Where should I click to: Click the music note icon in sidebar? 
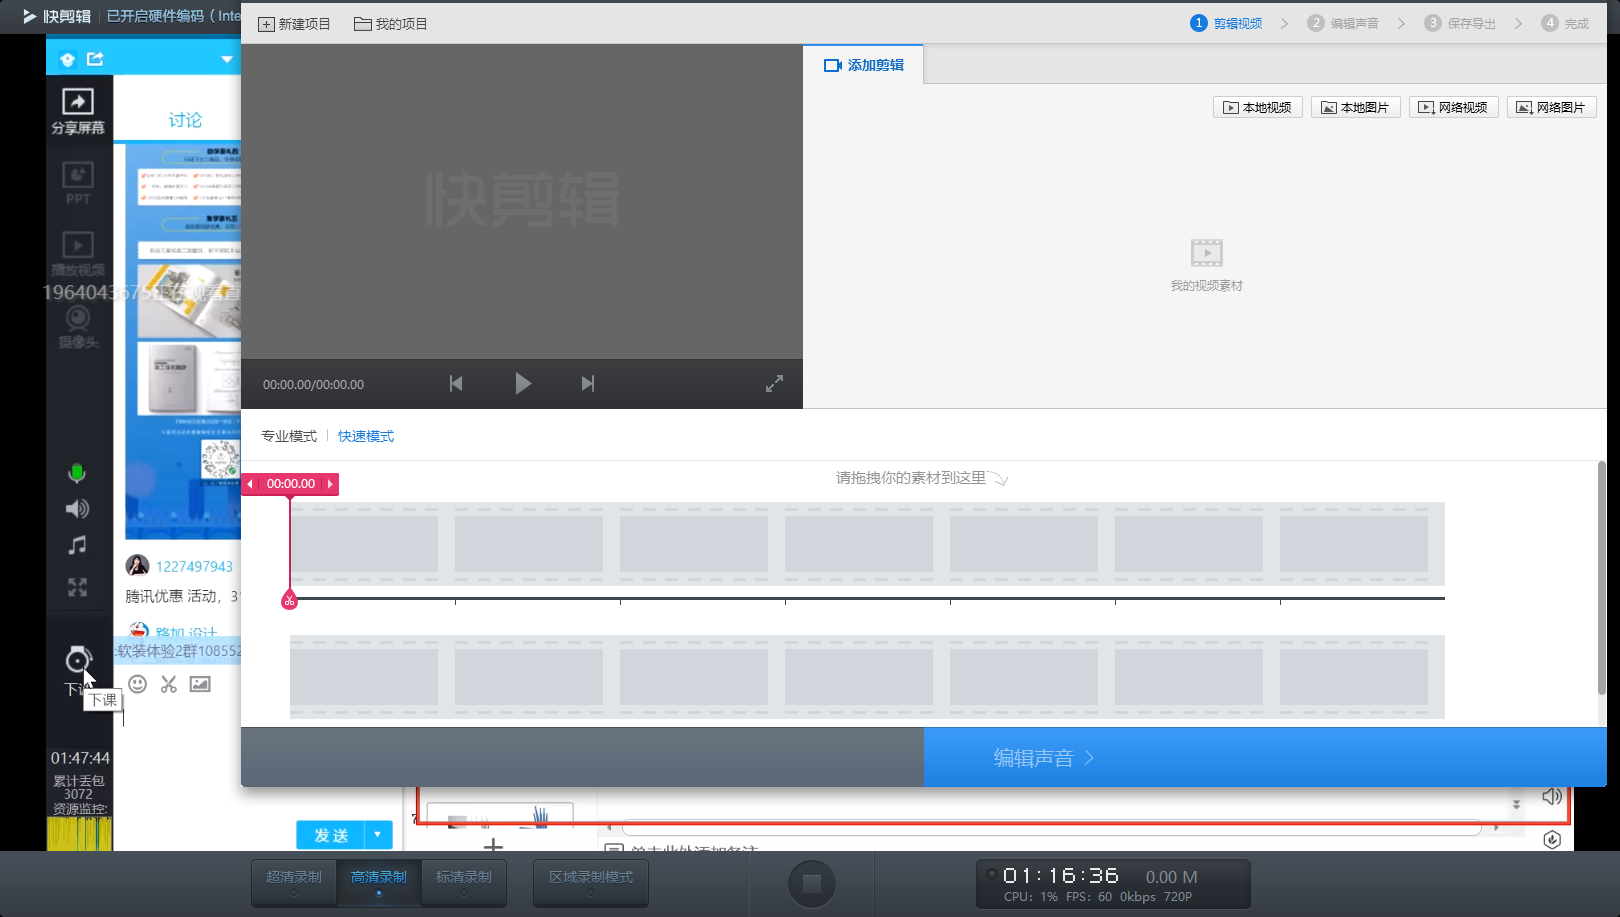(x=77, y=546)
